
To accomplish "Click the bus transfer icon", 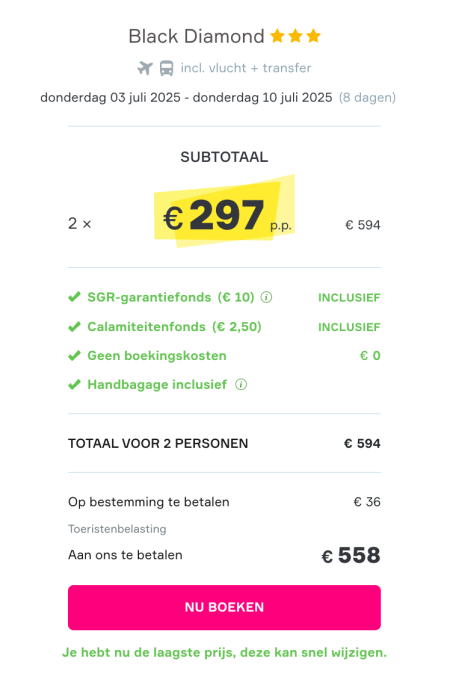I will click(166, 68).
